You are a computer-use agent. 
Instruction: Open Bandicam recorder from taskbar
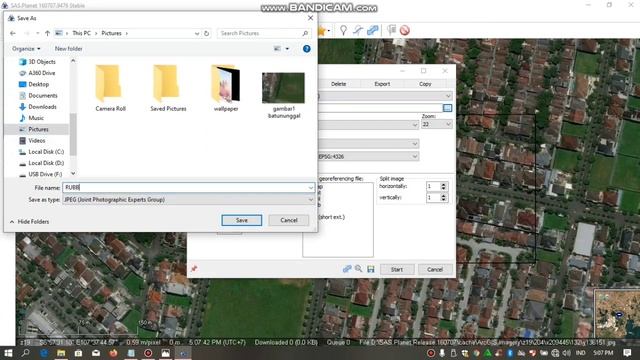(148, 353)
